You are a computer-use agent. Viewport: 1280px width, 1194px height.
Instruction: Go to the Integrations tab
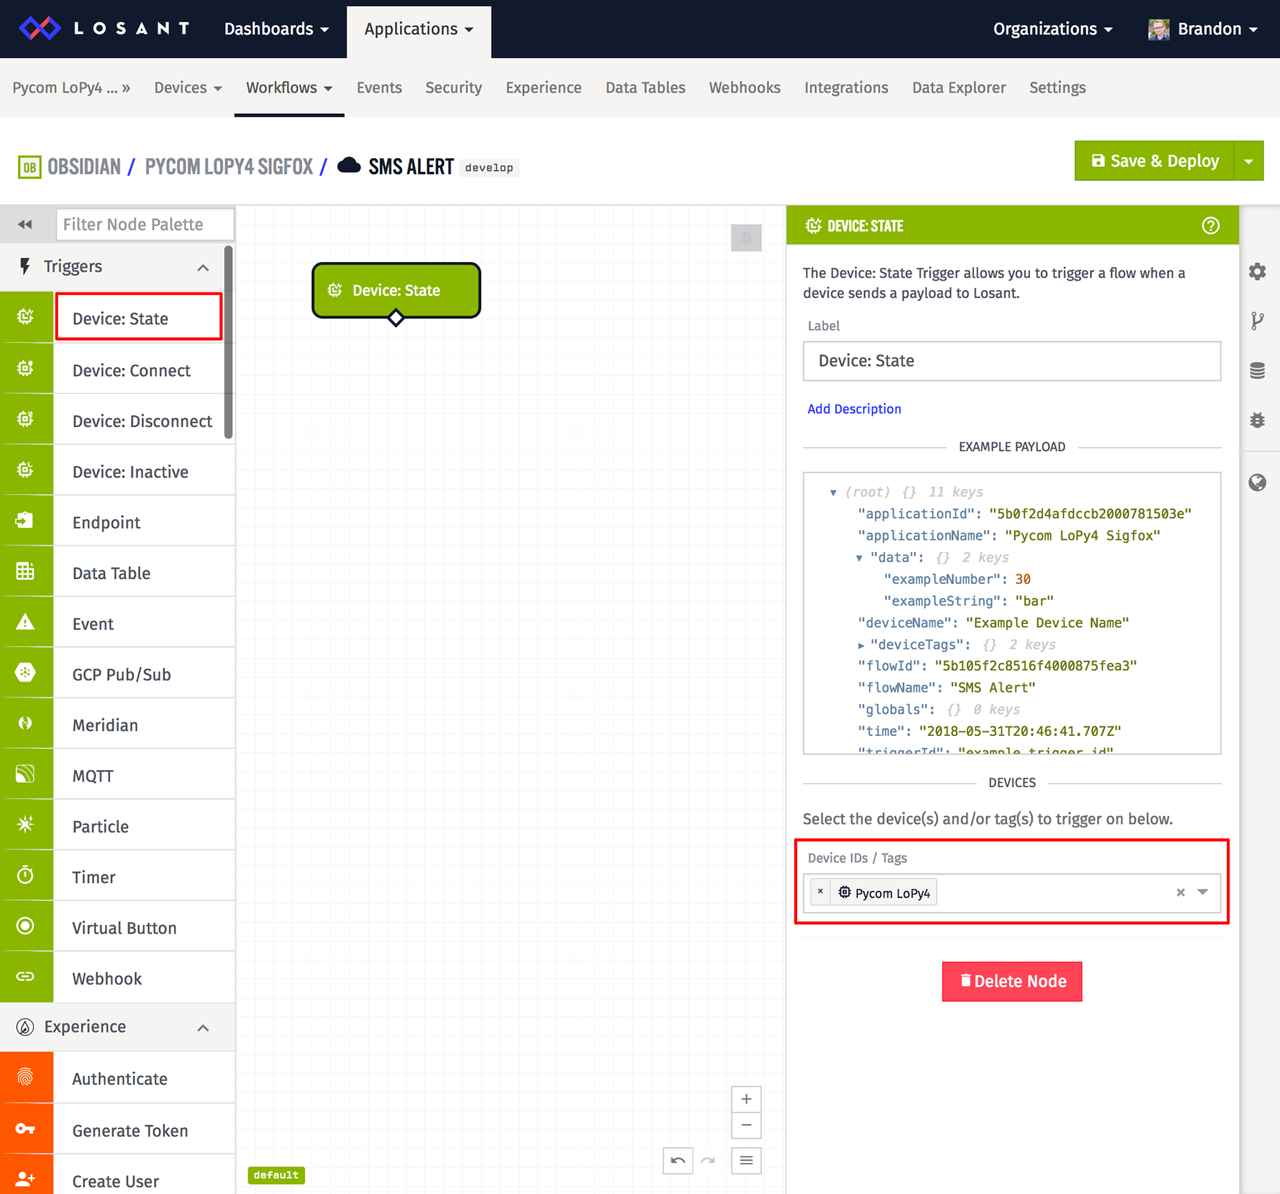point(846,88)
